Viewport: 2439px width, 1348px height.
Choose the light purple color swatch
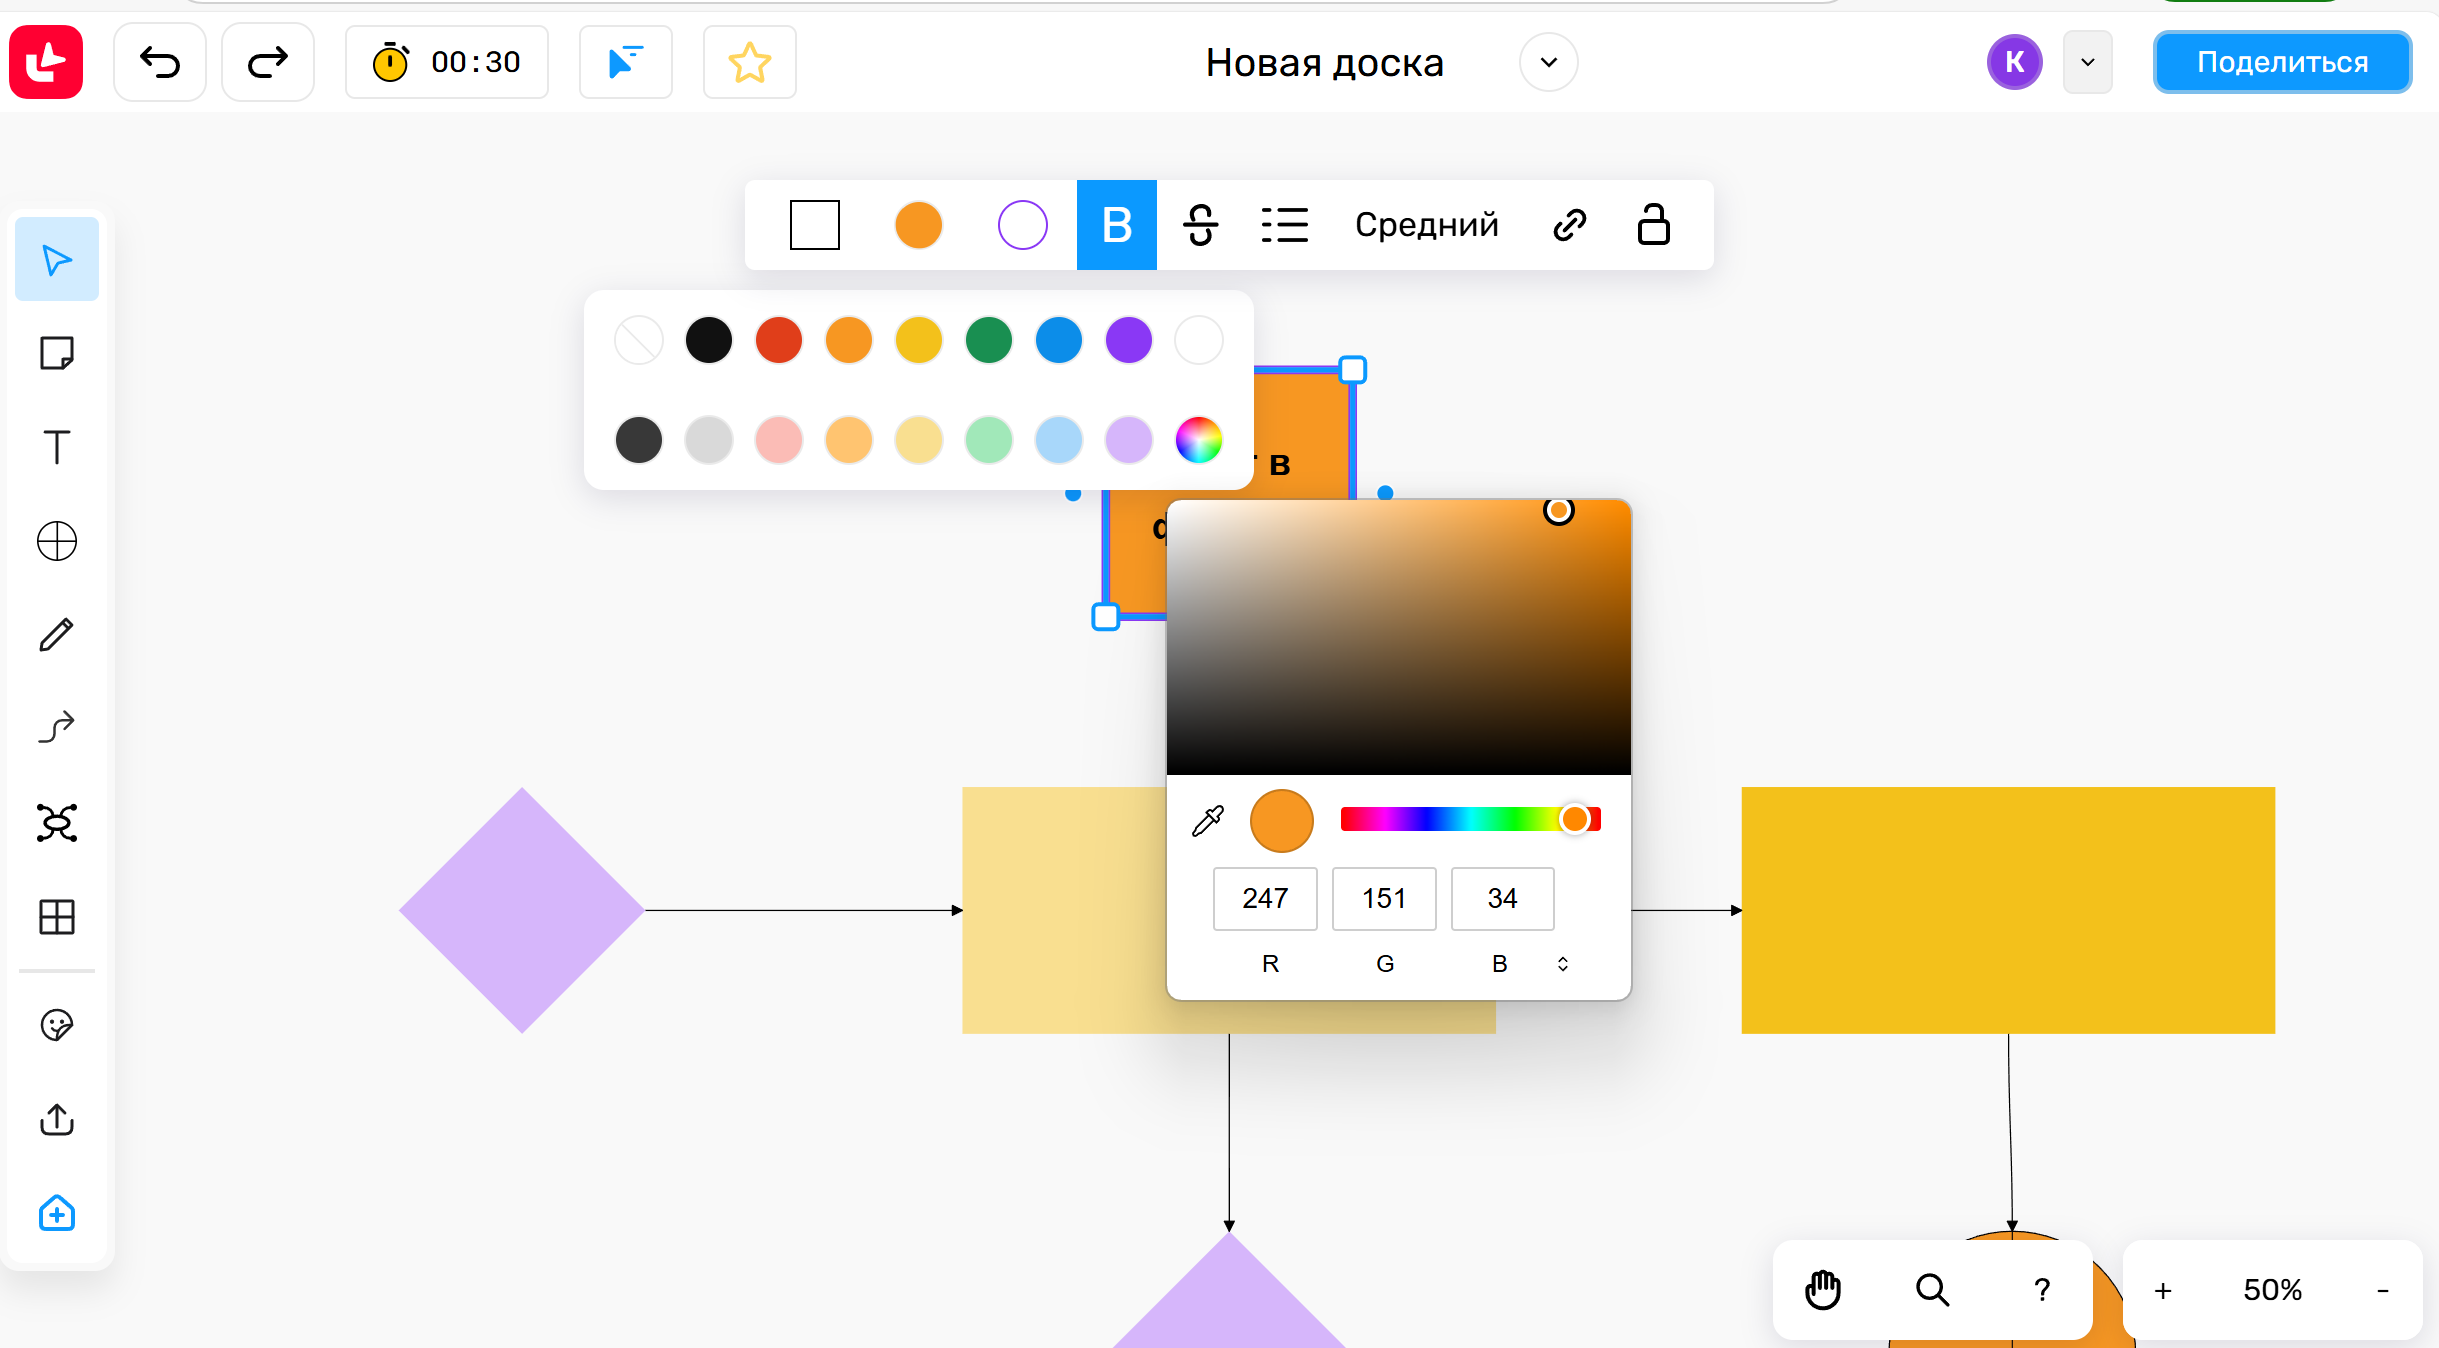(x=1129, y=440)
